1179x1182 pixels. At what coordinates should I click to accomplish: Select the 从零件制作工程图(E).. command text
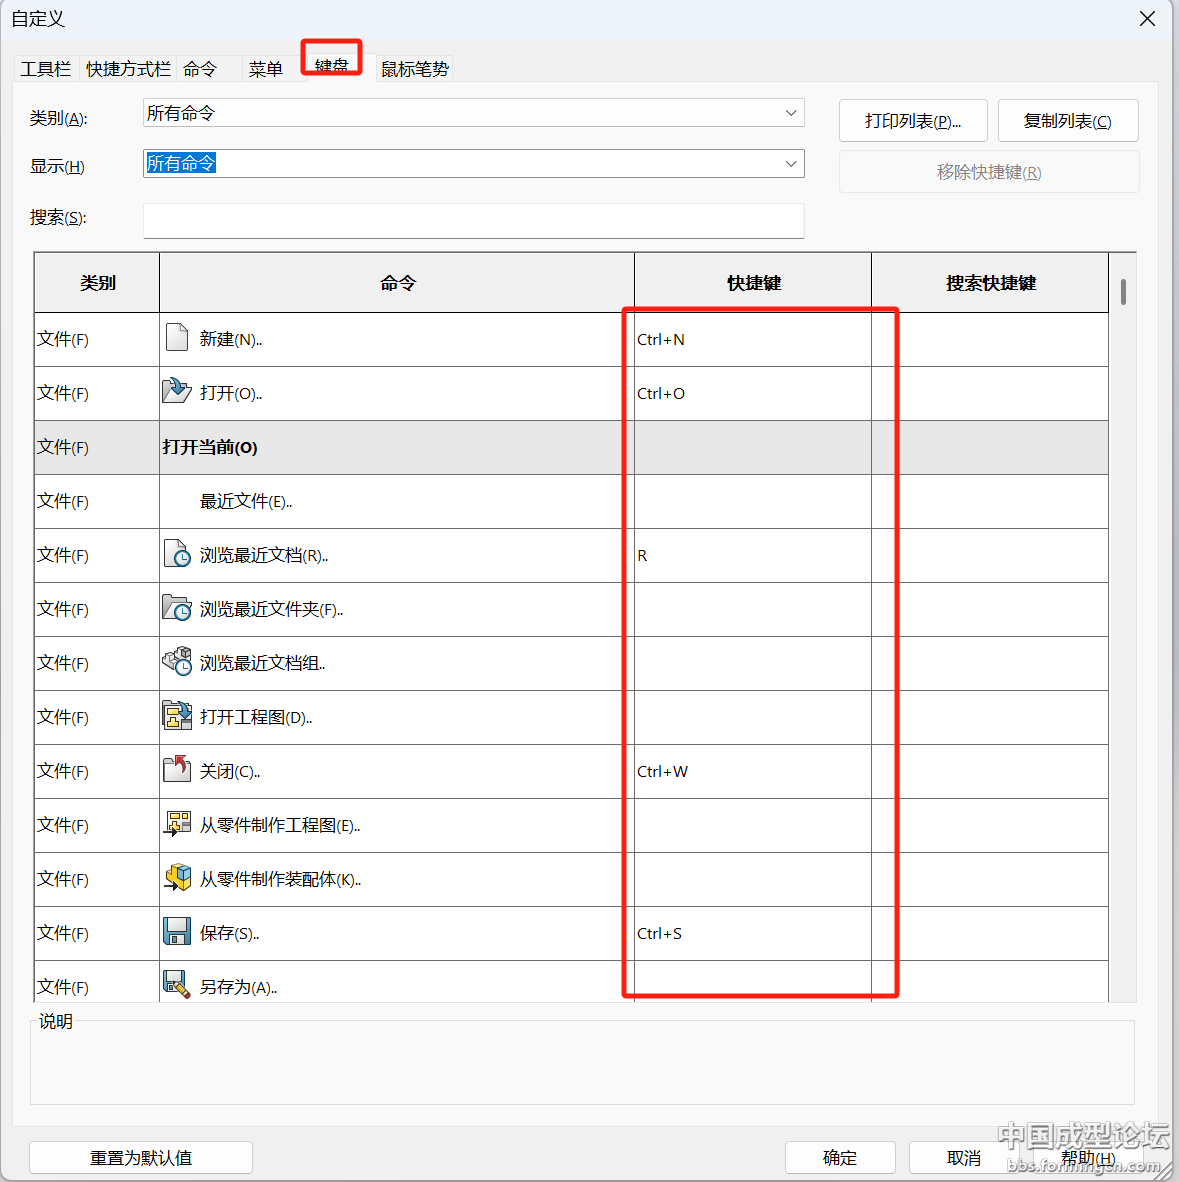(280, 825)
